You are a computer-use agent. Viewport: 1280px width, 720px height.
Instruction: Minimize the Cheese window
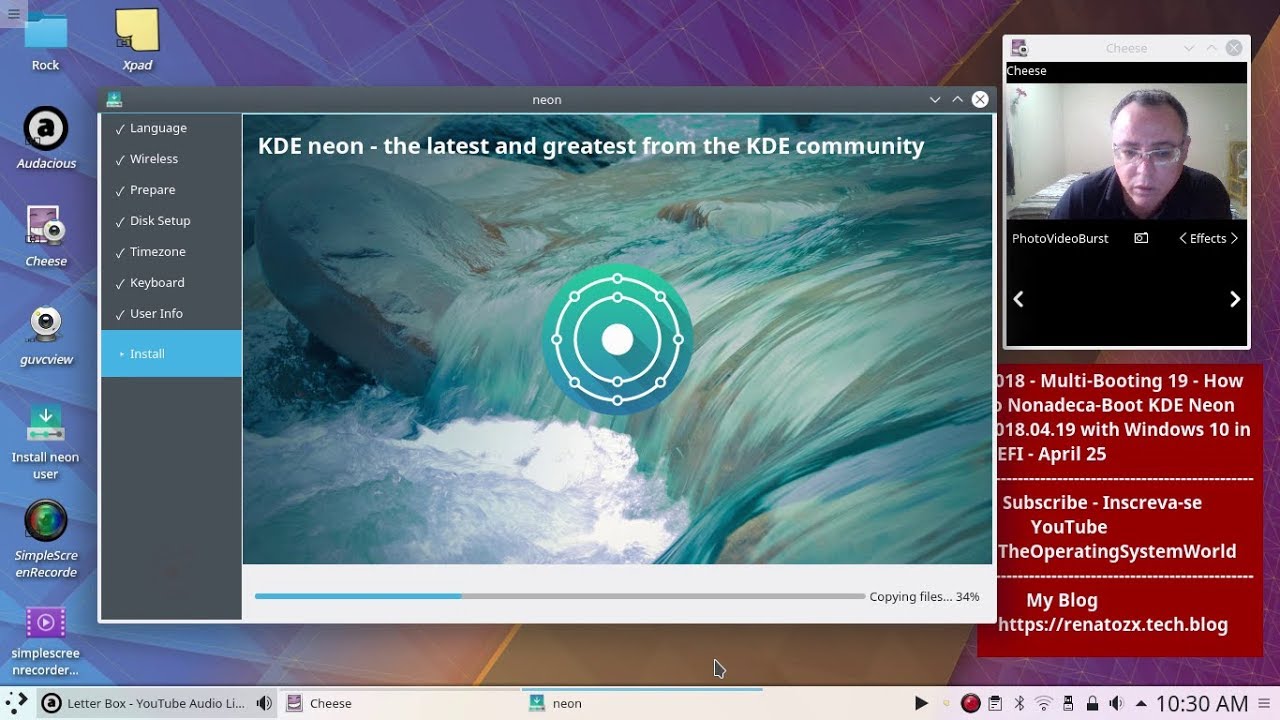(1189, 48)
